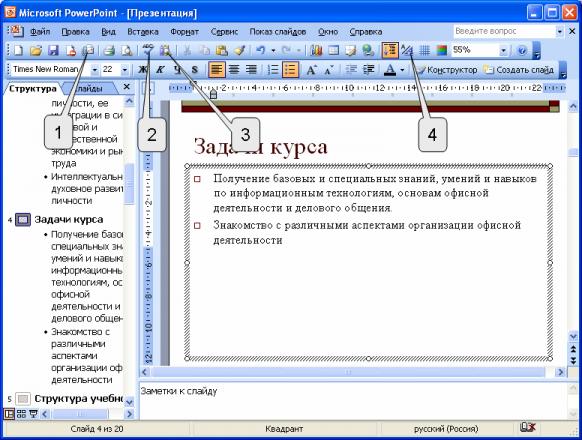582x440 pixels.
Task: Select the Задачи курса slide in the outline
Action: 69,219
